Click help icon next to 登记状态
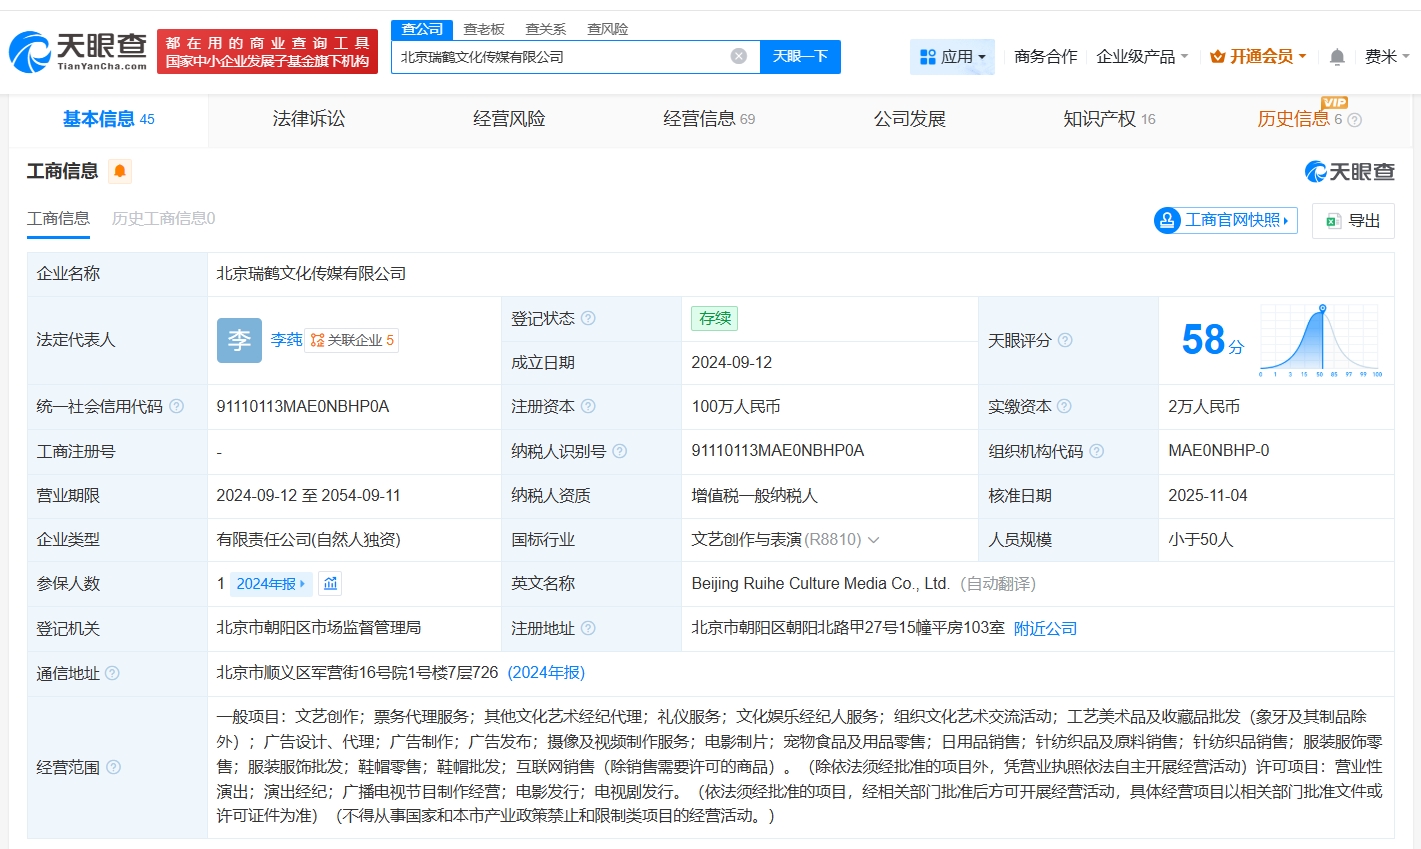The height and width of the screenshot is (849, 1421). tap(588, 318)
